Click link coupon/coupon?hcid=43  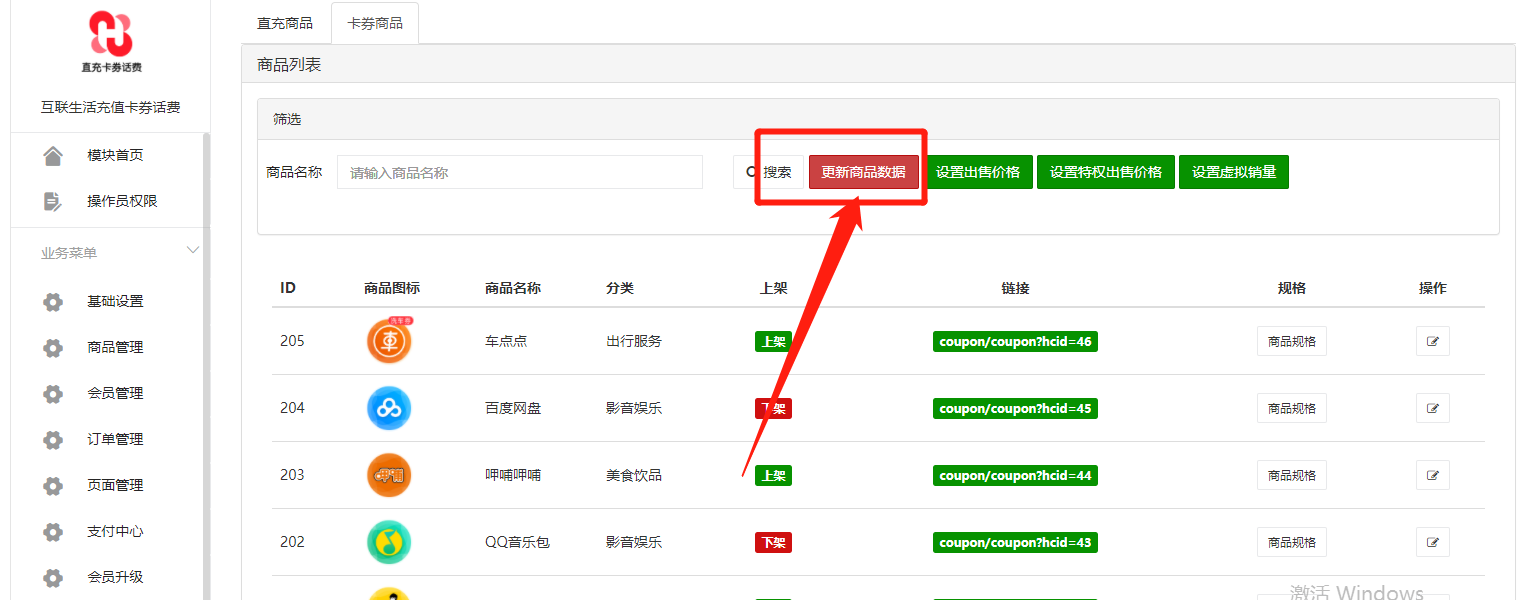(1015, 542)
